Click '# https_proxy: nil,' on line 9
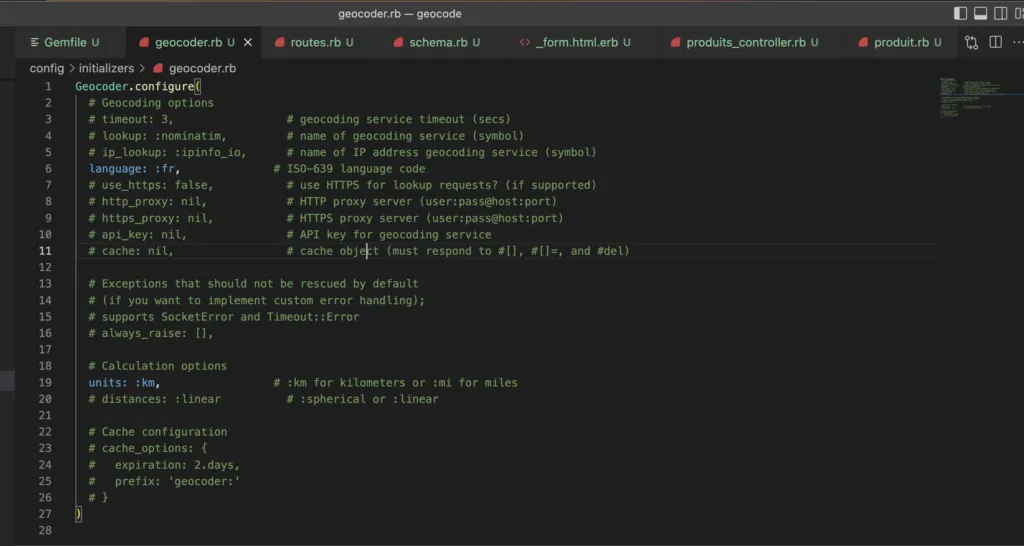1024x546 pixels. (151, 217)
